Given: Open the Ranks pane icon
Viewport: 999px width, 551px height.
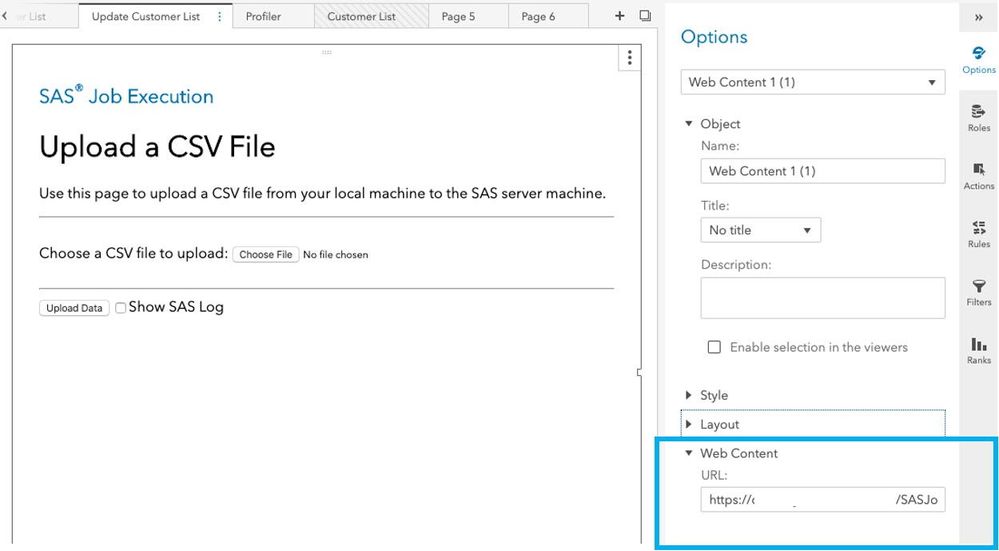Looking at the screenshot, I should point(979,349).
